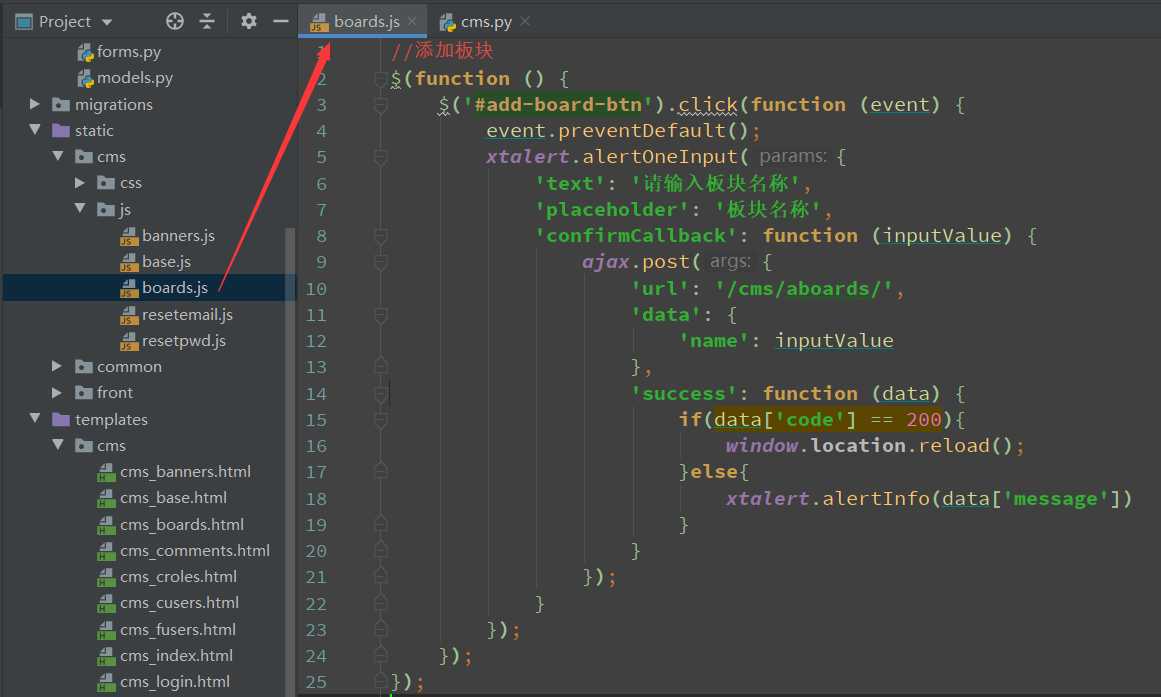Open cms_login.html
Screen dimensions: 1161x697
[175, 681]
